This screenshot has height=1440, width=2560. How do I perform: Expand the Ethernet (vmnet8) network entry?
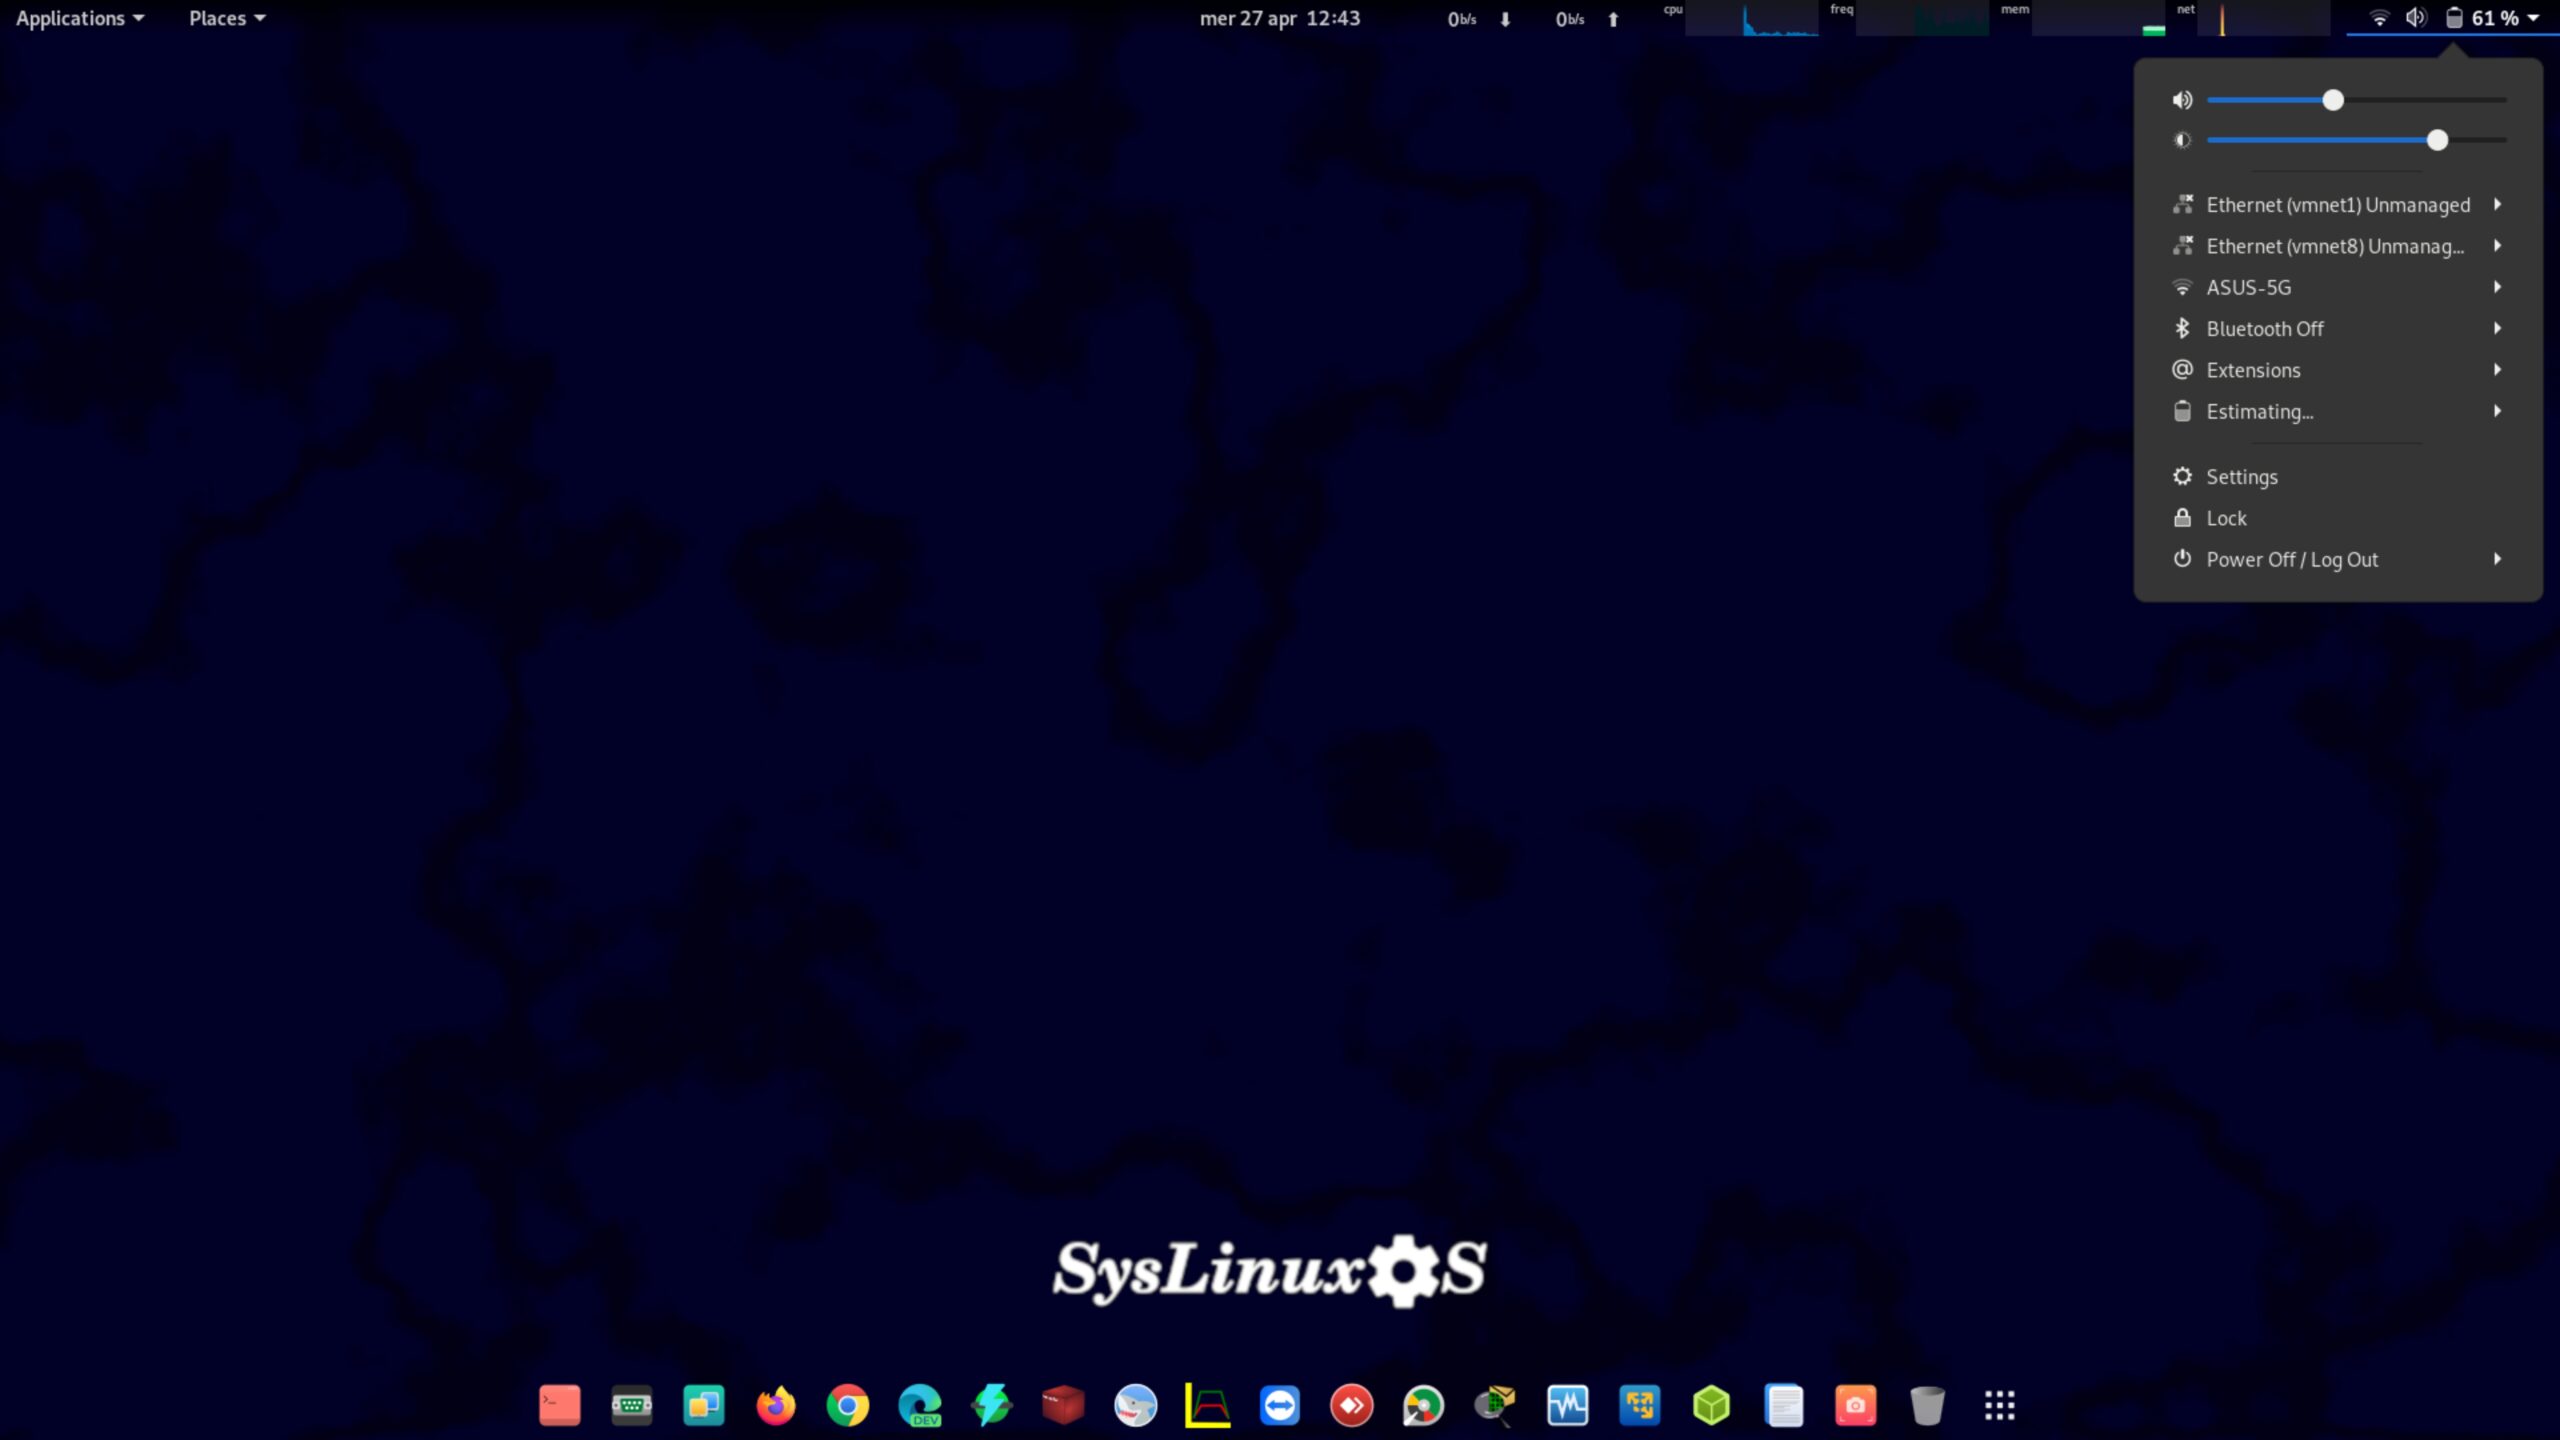coord(2338,246)
